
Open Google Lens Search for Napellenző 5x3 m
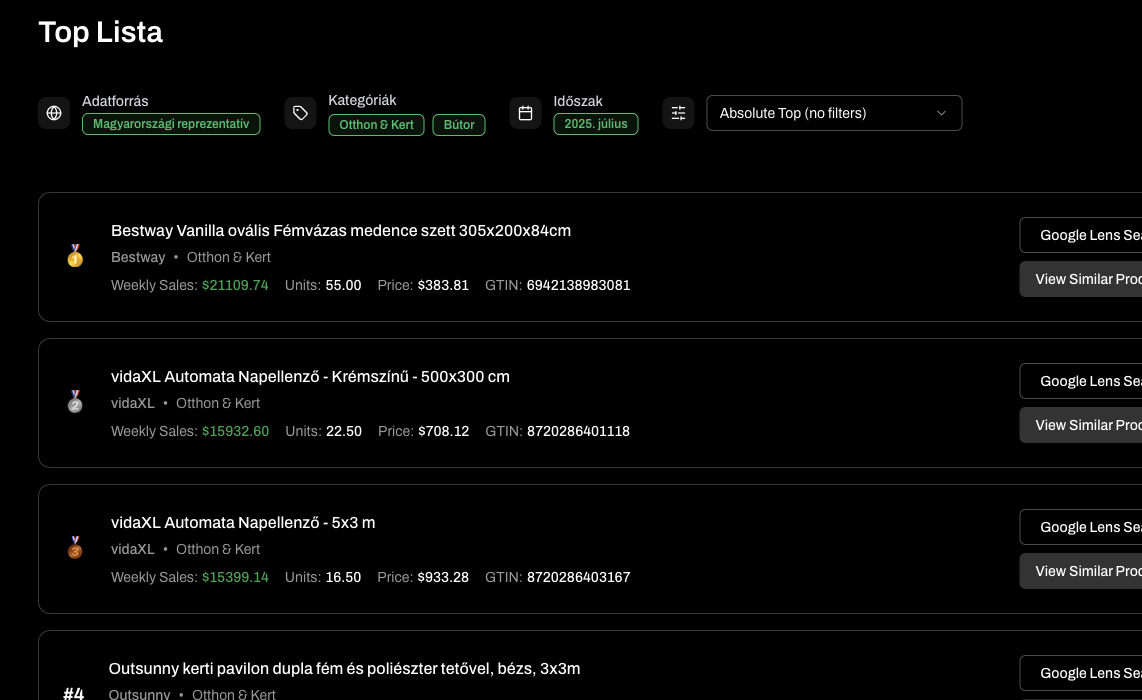pos(1081,527)
